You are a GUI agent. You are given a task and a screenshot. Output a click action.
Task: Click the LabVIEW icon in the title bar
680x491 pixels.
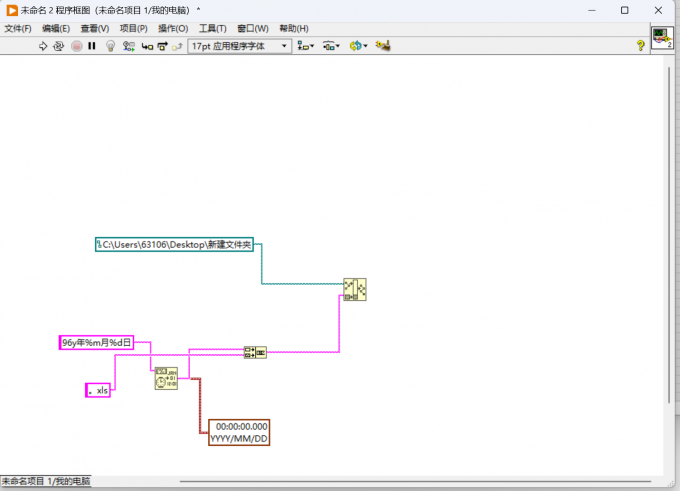[x=12, y=10]
